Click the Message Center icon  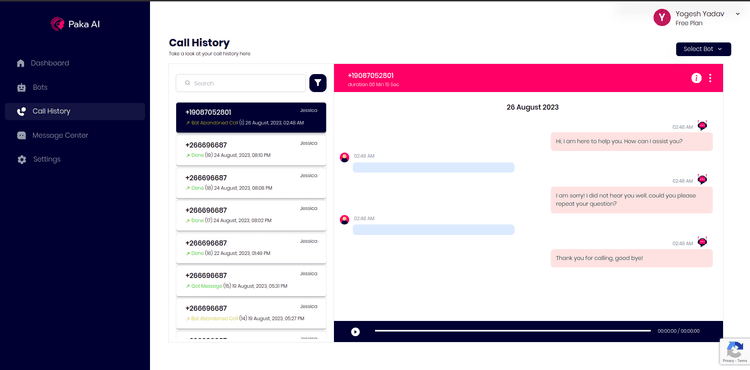(21, 135)
